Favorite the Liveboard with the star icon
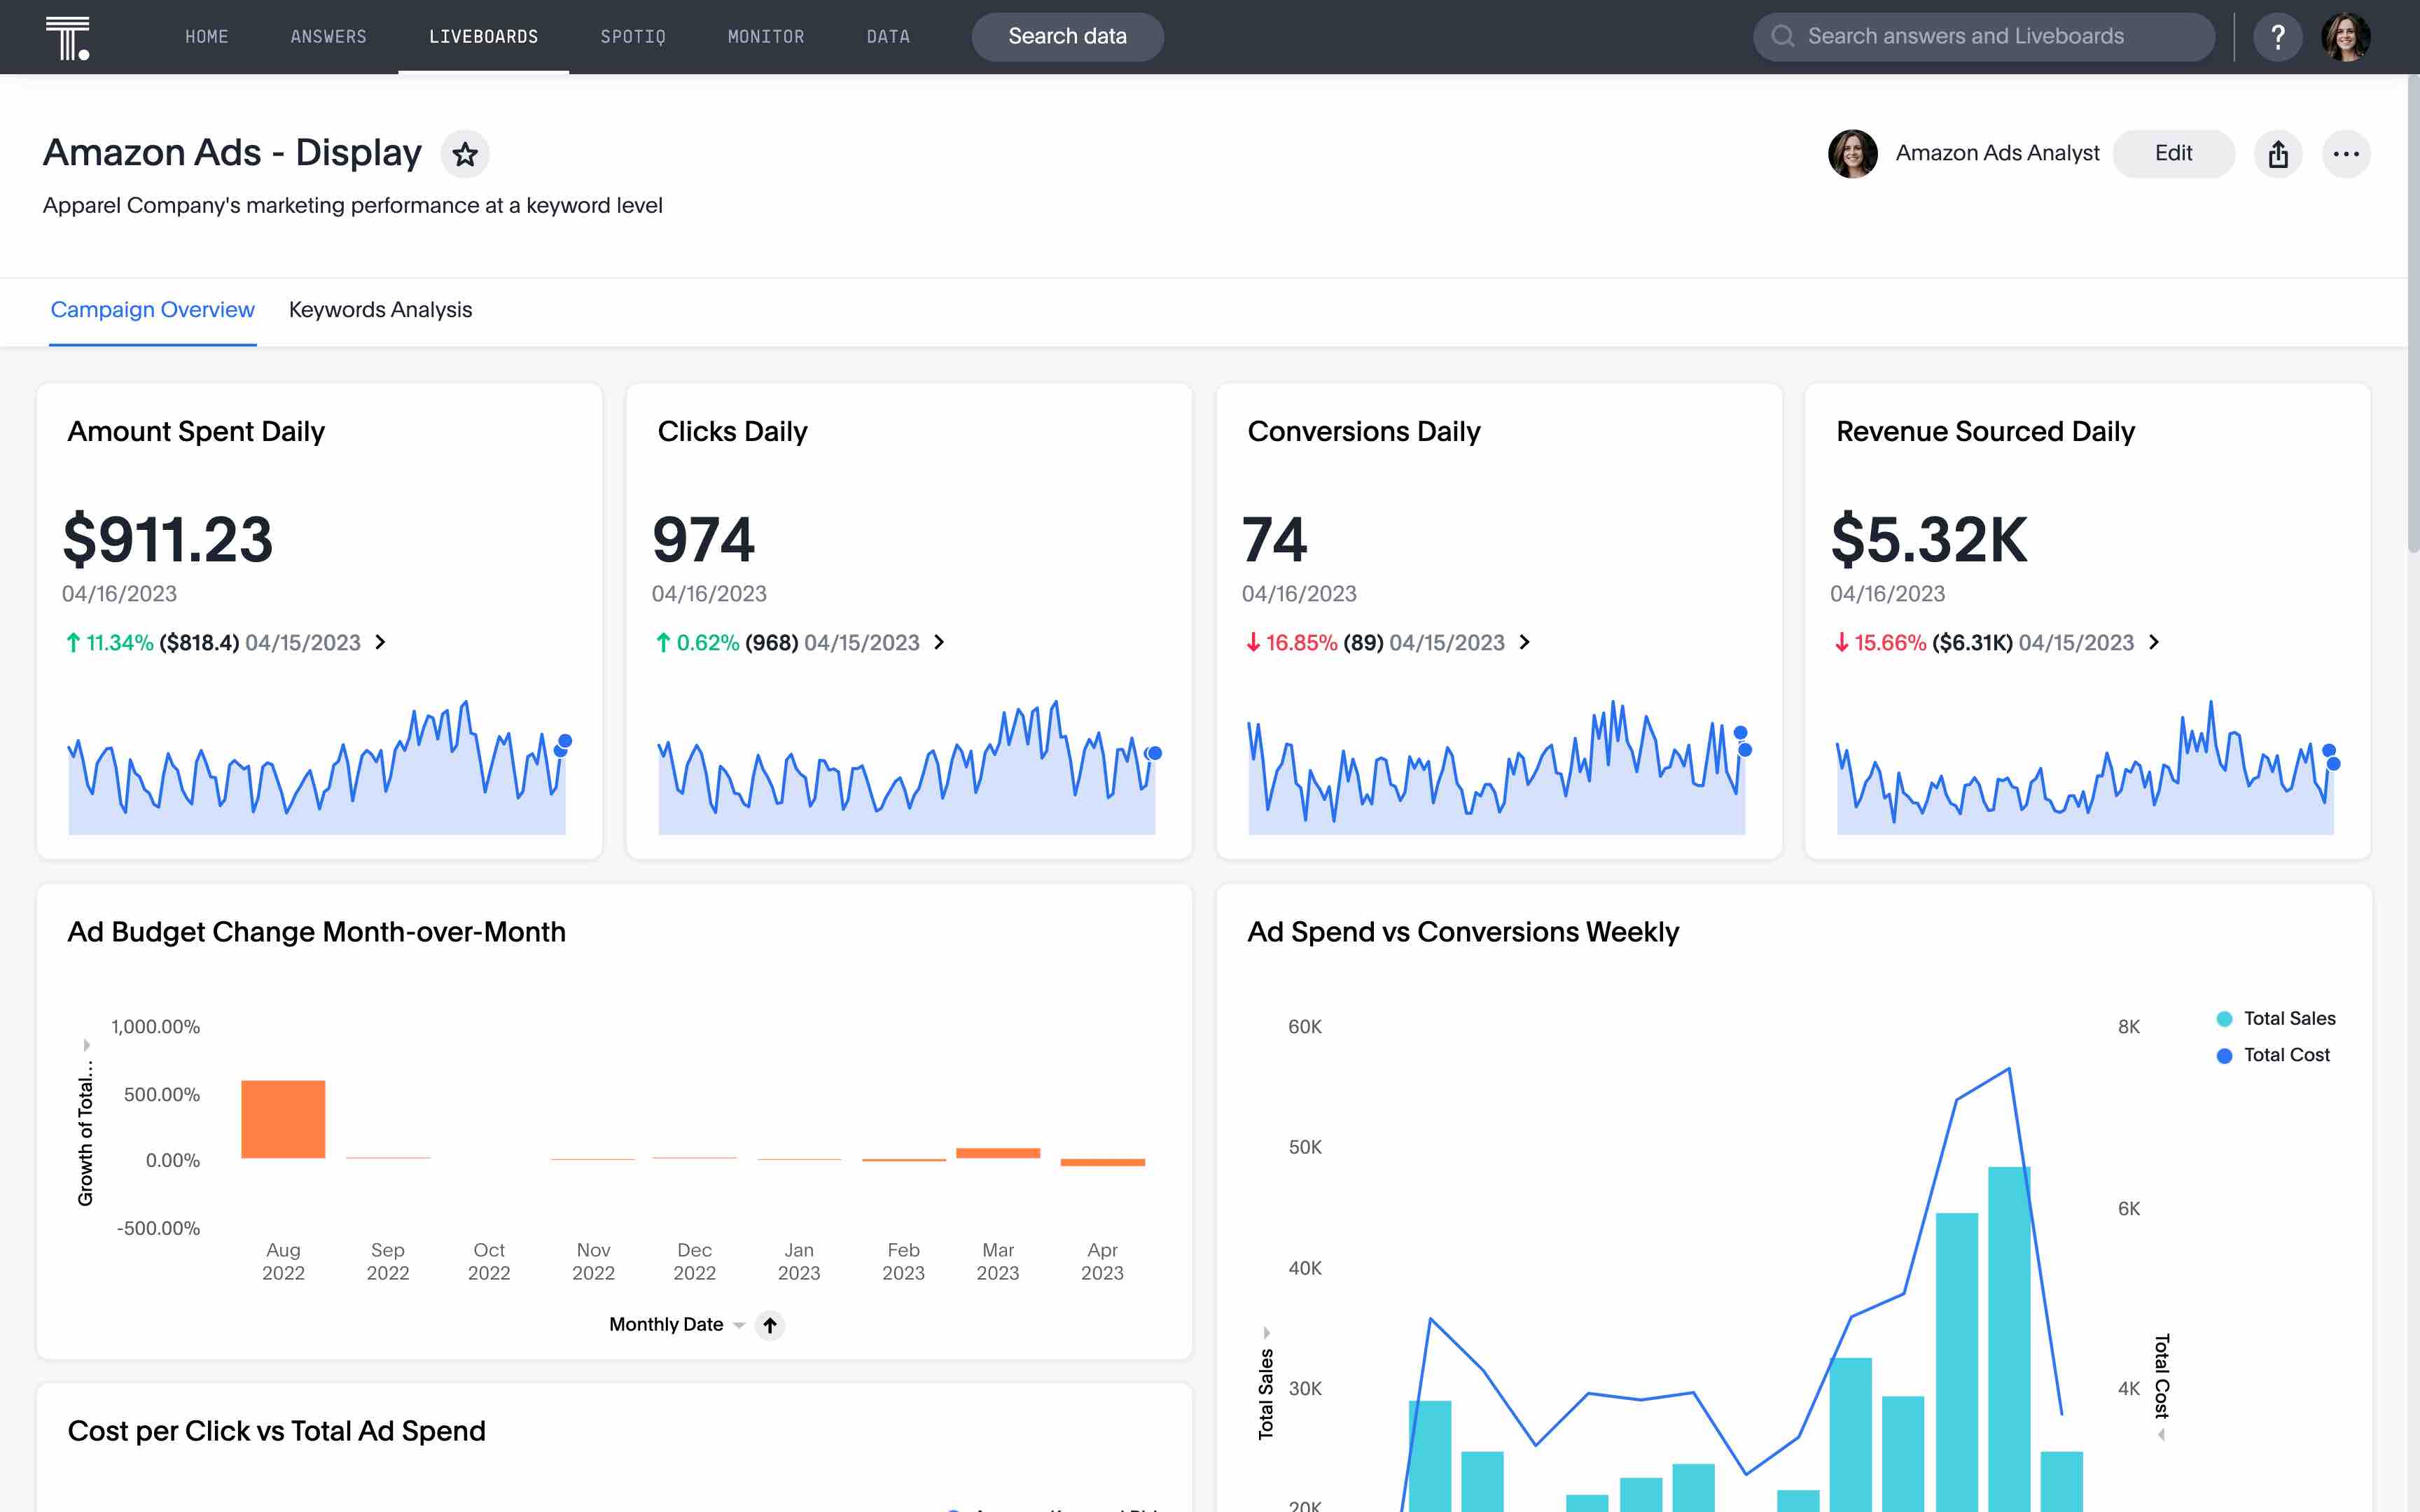Image resolution: width=2420 pixels, height=1512 pixels. pyautogui.click(x=465, y=154)
